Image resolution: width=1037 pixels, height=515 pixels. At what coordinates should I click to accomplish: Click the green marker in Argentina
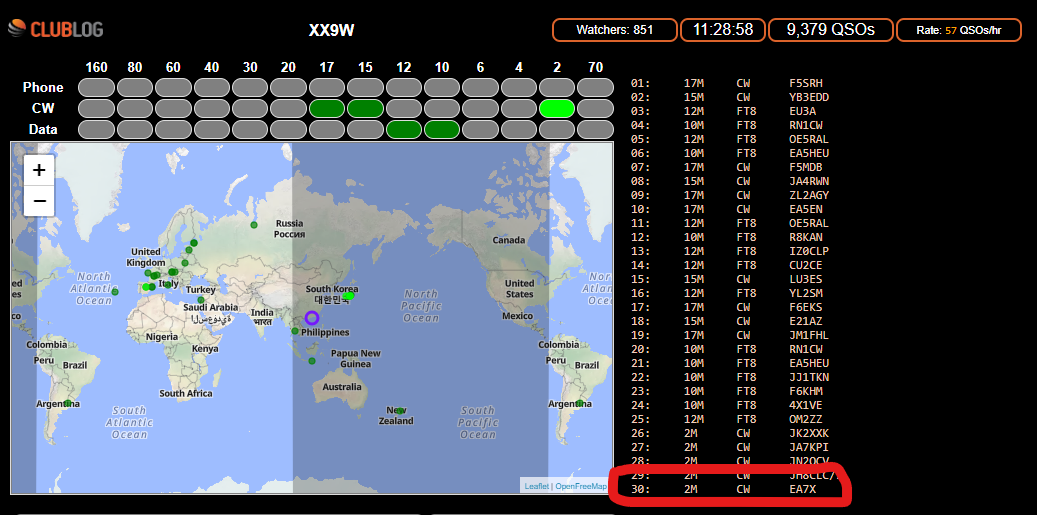tap(67, 404)
